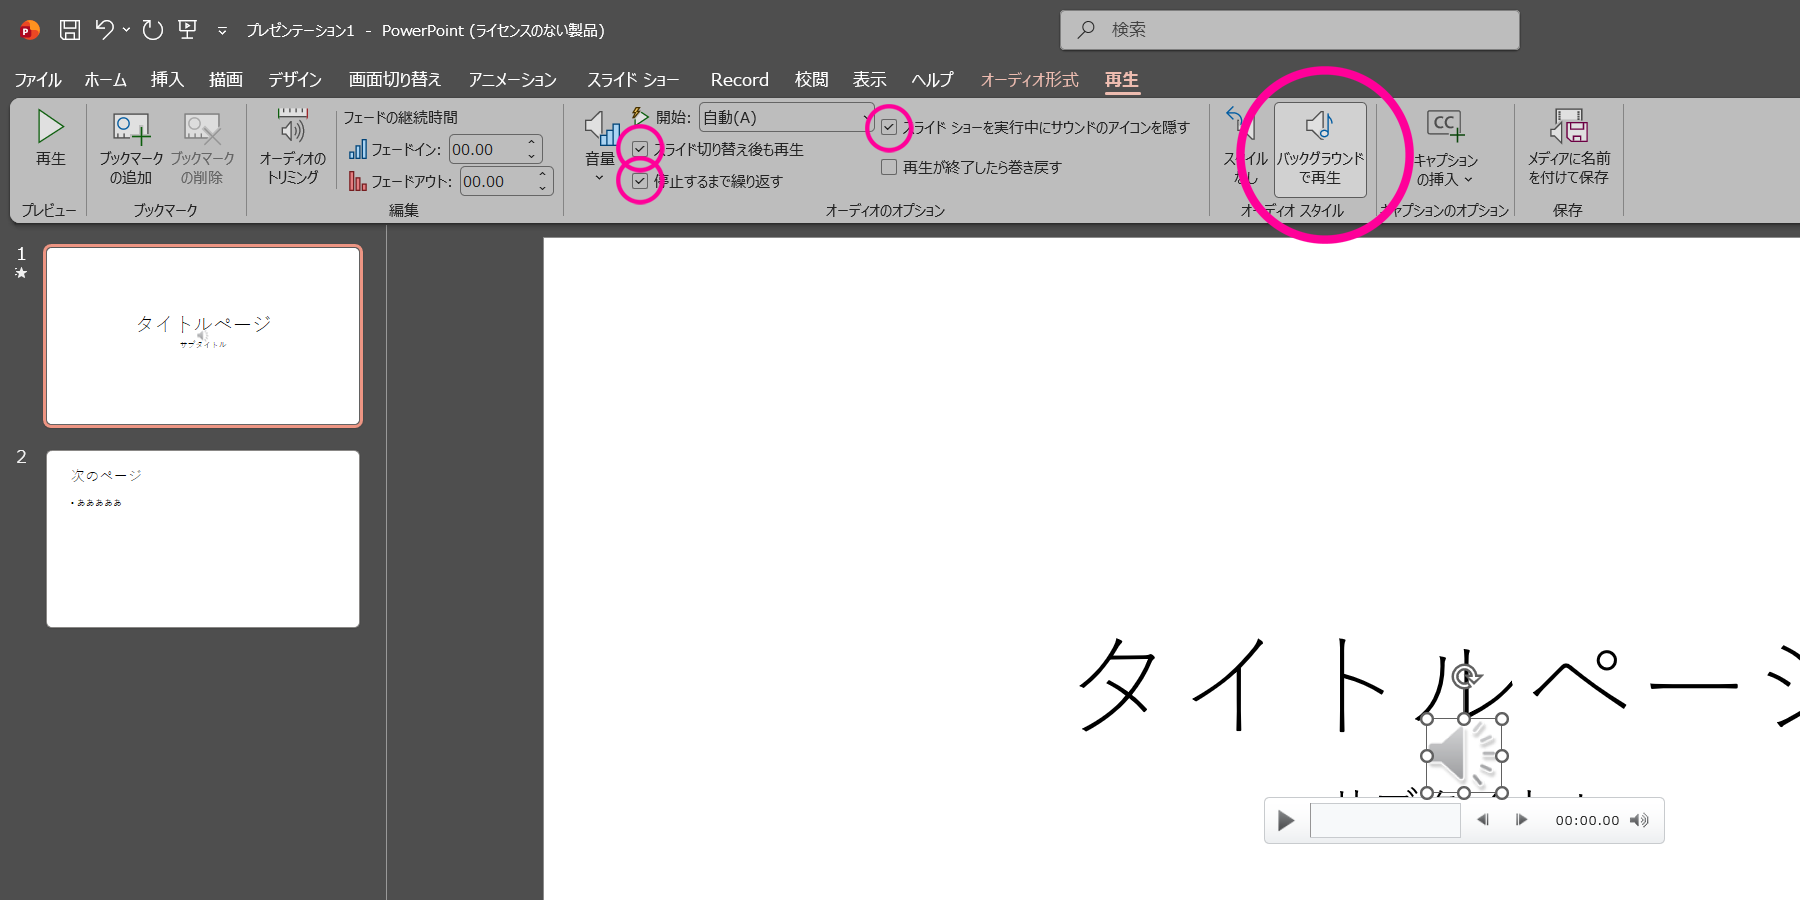Select slide 2 thumbnail 次のページ
This screenshot has width=1800, height=900.
tap(203, 539)
